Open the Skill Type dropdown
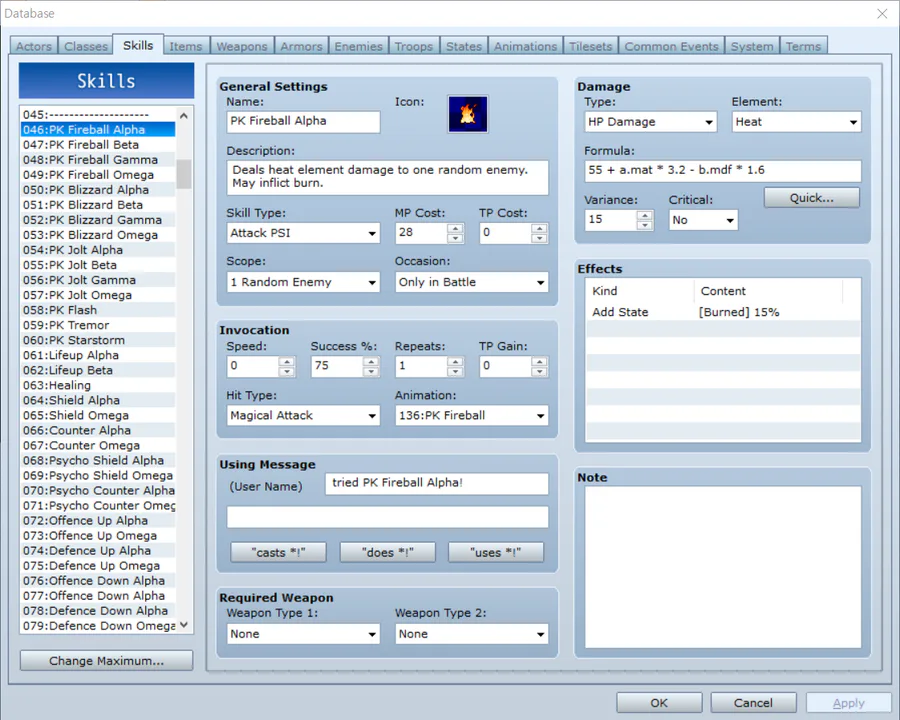The image size is (900, 720). coord(303,233)
